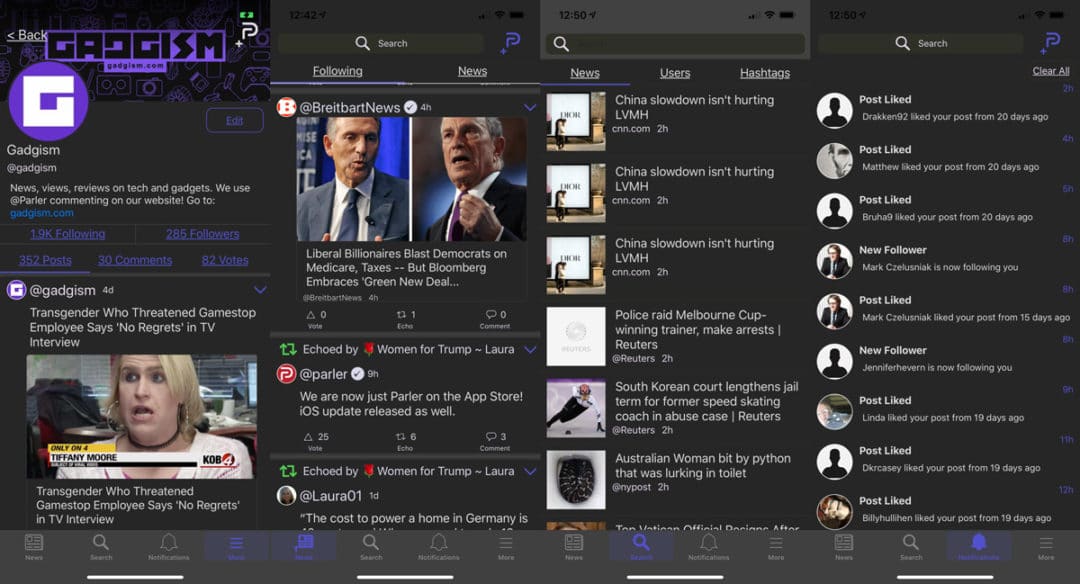Open 'Police raid Melbourne Cup-winning trainer' headline

698,330
